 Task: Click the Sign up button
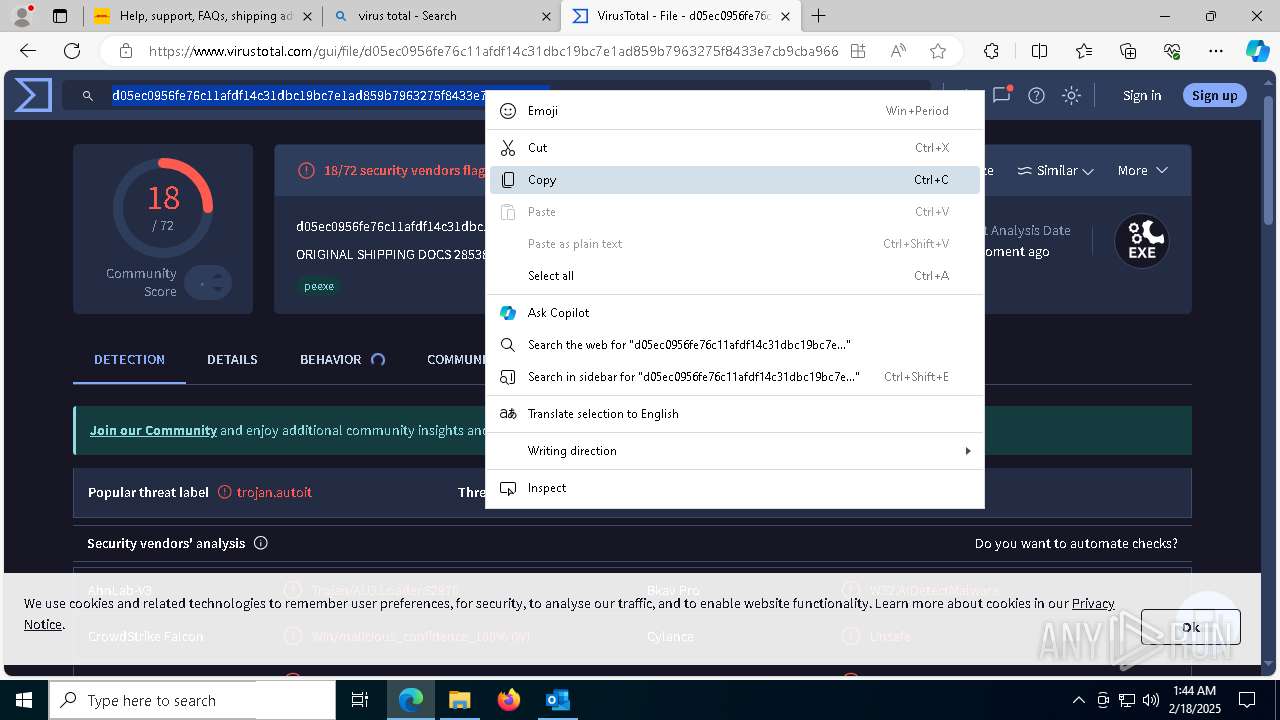click(1214, 95)
